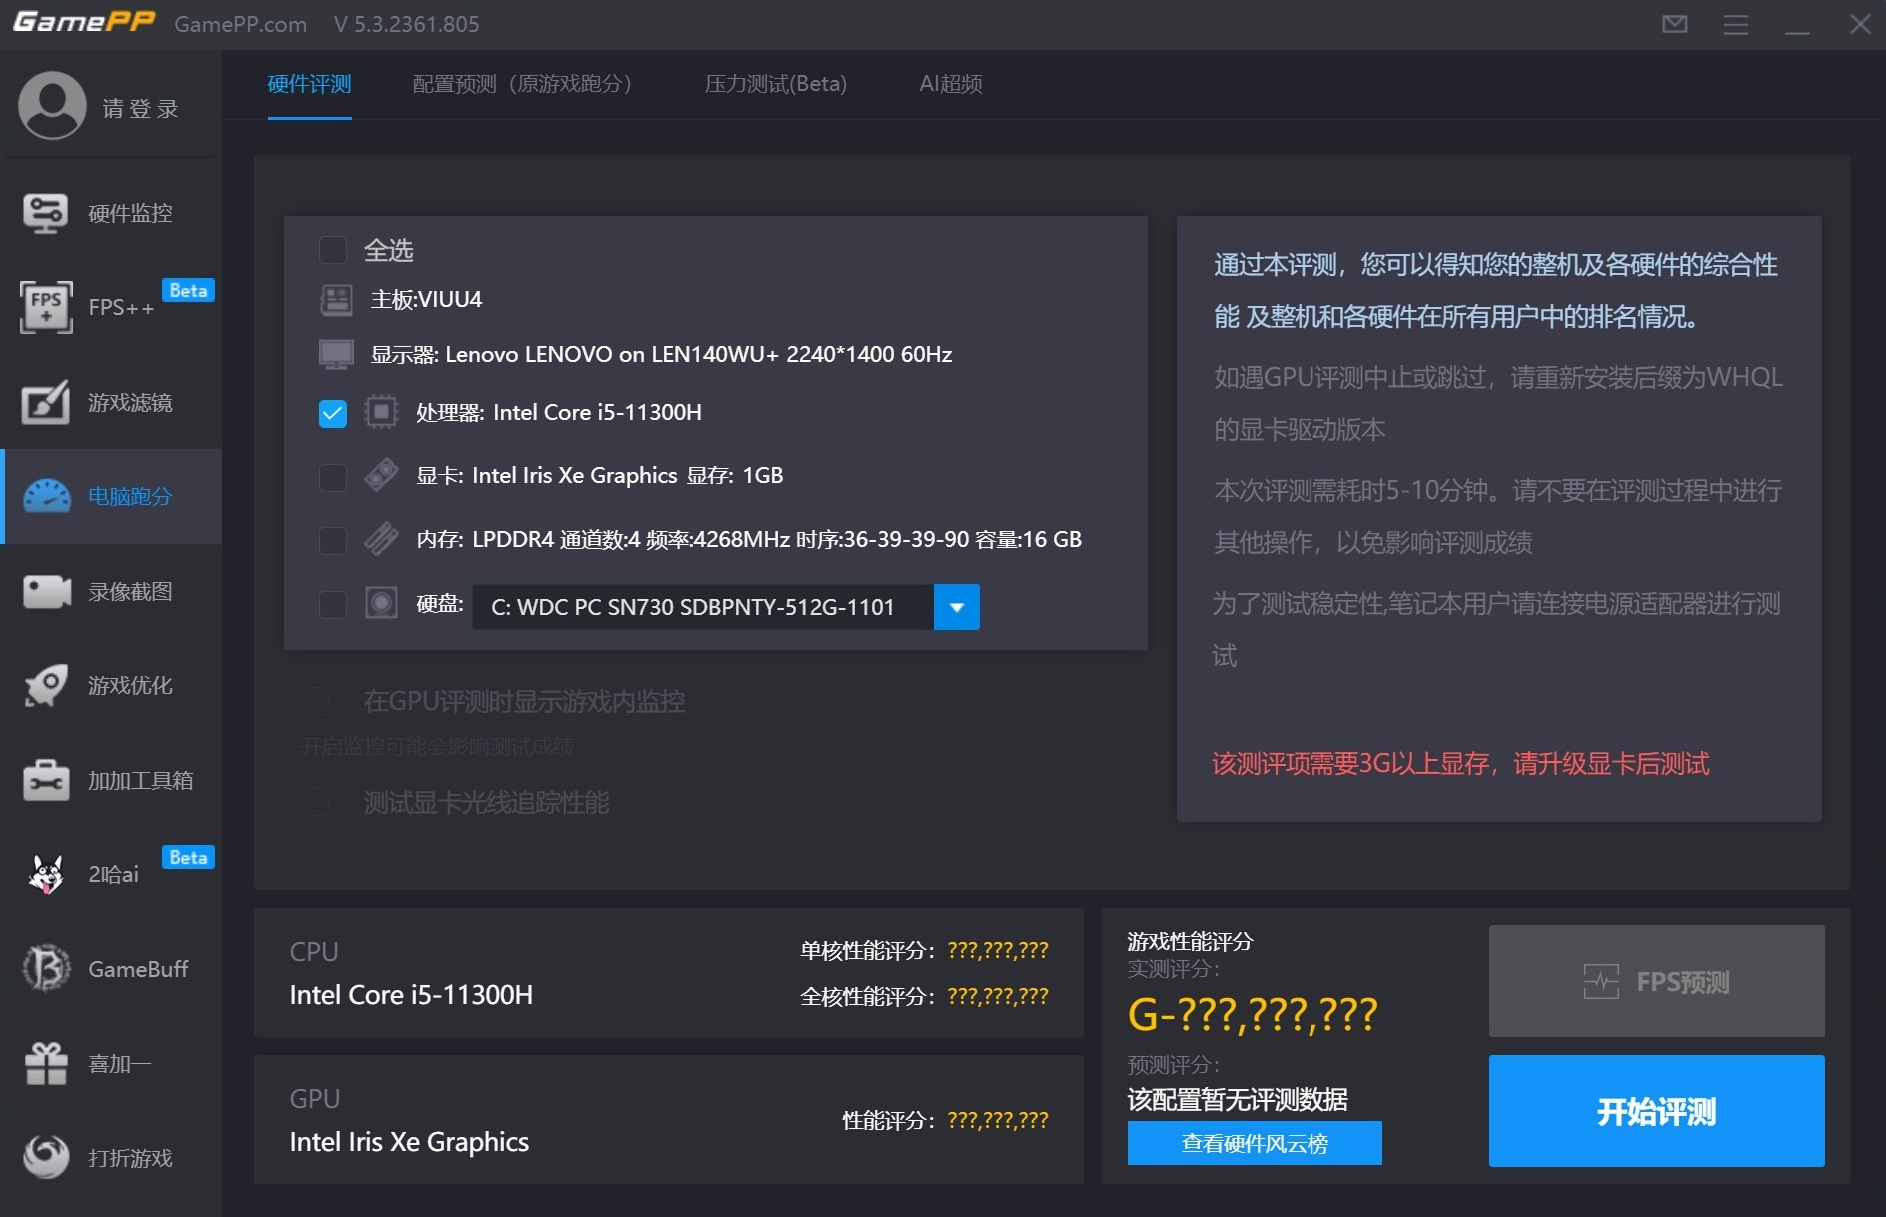The width and height of the screenshot is (1886, 1217).
Task: Click the monitor icon beside 显示器
Action: pos(336,355)
